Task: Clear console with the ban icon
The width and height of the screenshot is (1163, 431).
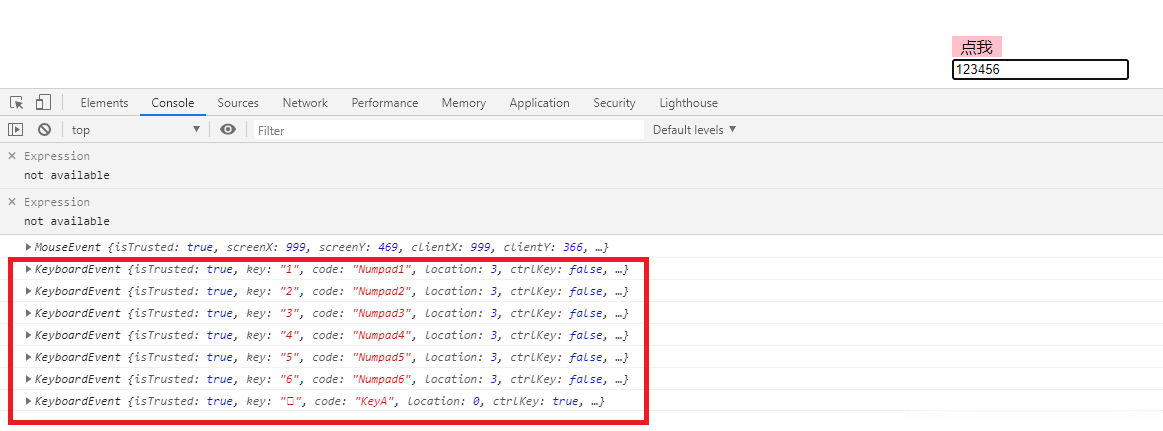Action: tap(44, 130)
